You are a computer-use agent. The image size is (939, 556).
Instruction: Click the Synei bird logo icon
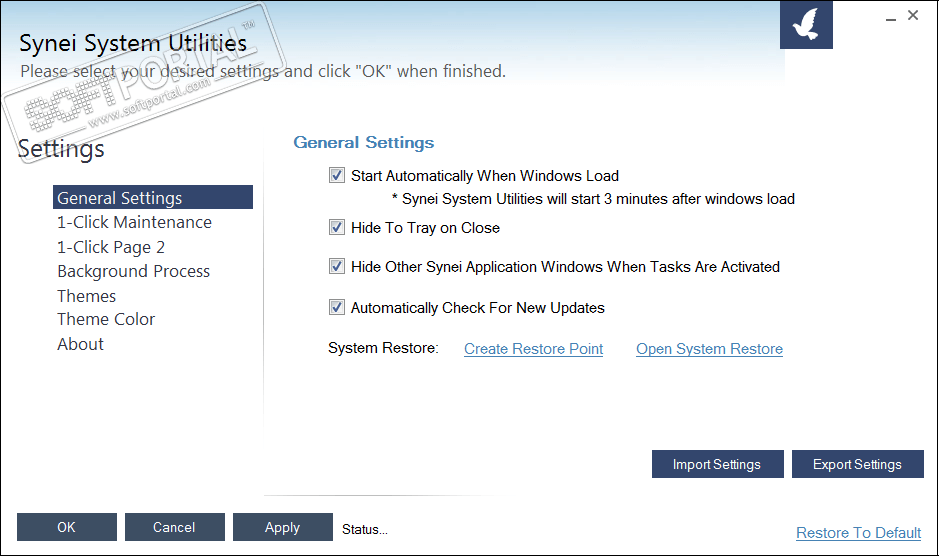[806, 25]
